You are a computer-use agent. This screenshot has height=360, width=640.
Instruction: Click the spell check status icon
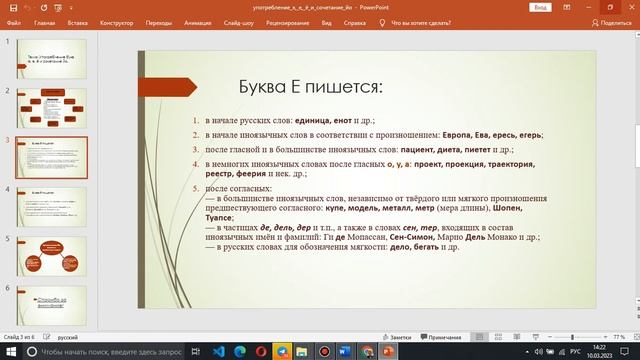47,337
